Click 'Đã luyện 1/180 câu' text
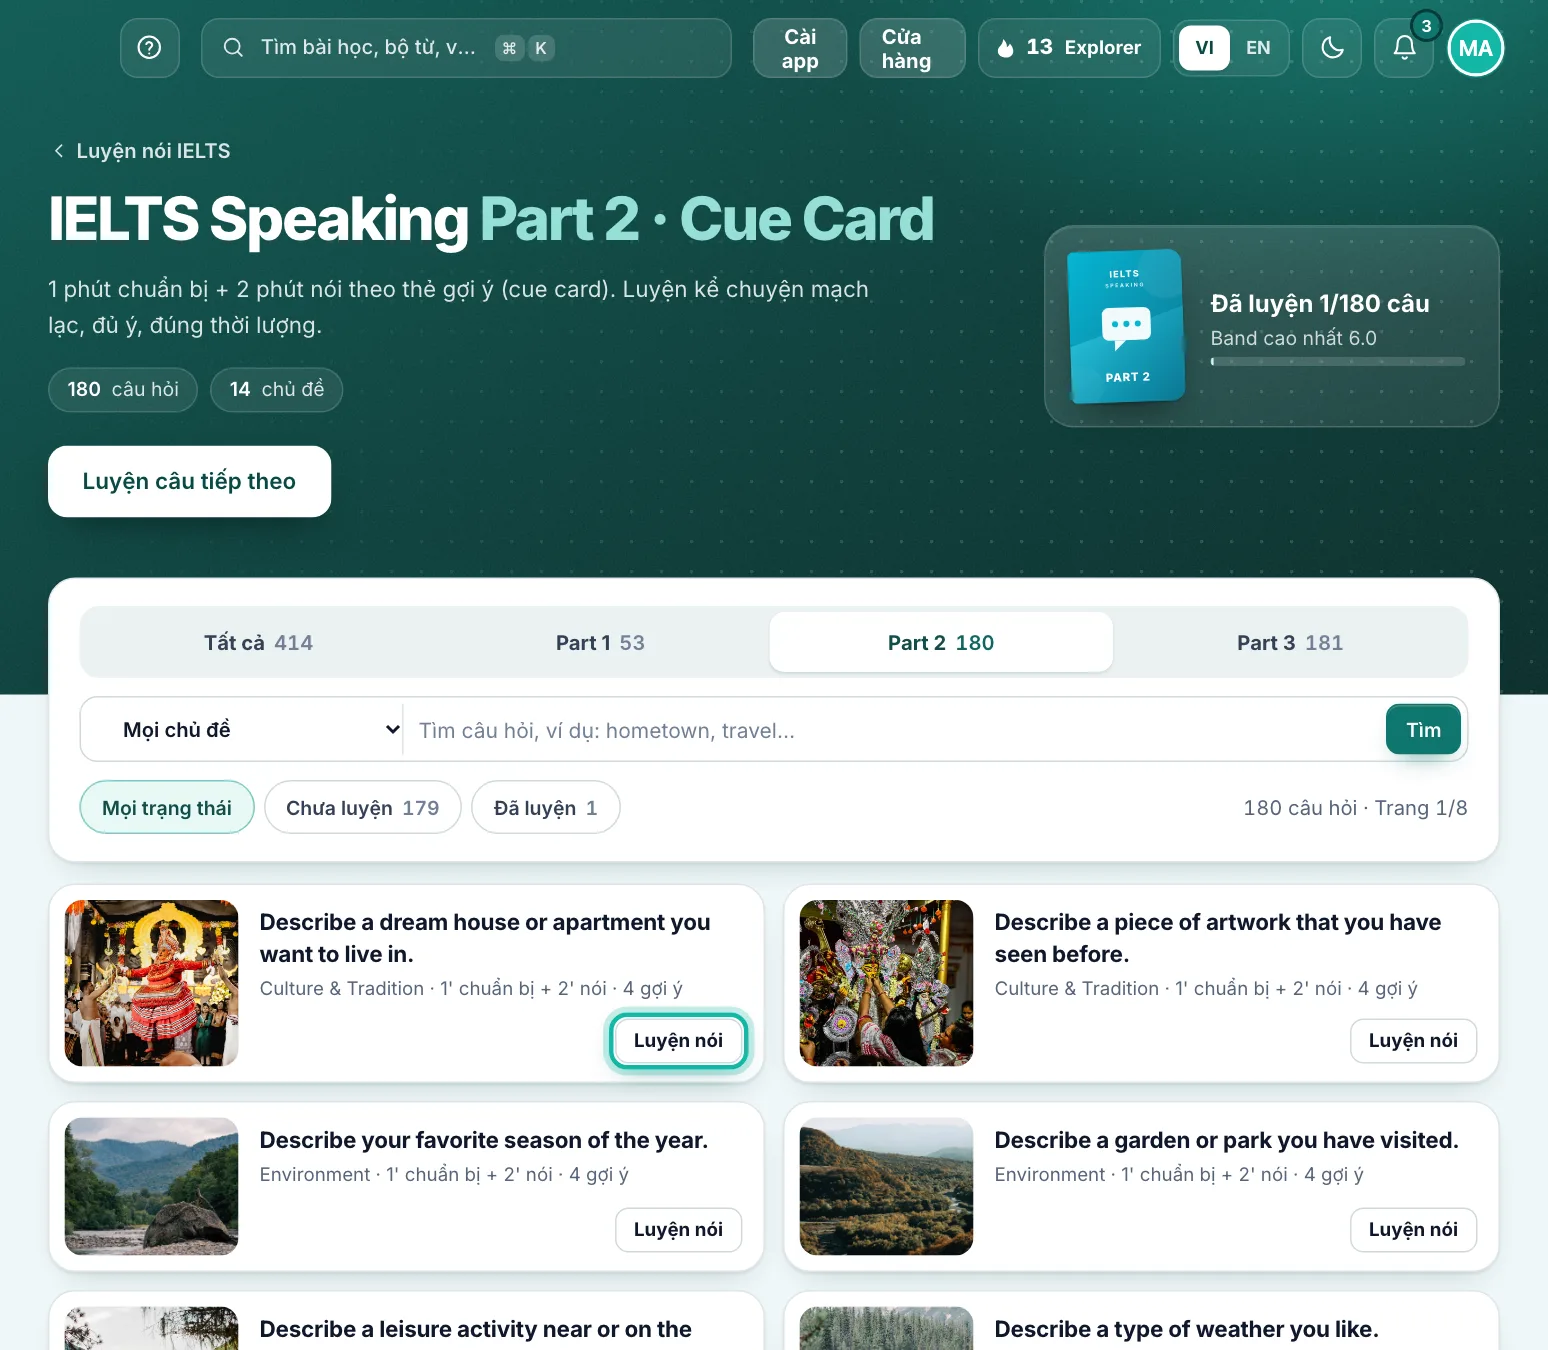The width and height of the screenshot is (1548, 1350). [x=1320, y=303]
